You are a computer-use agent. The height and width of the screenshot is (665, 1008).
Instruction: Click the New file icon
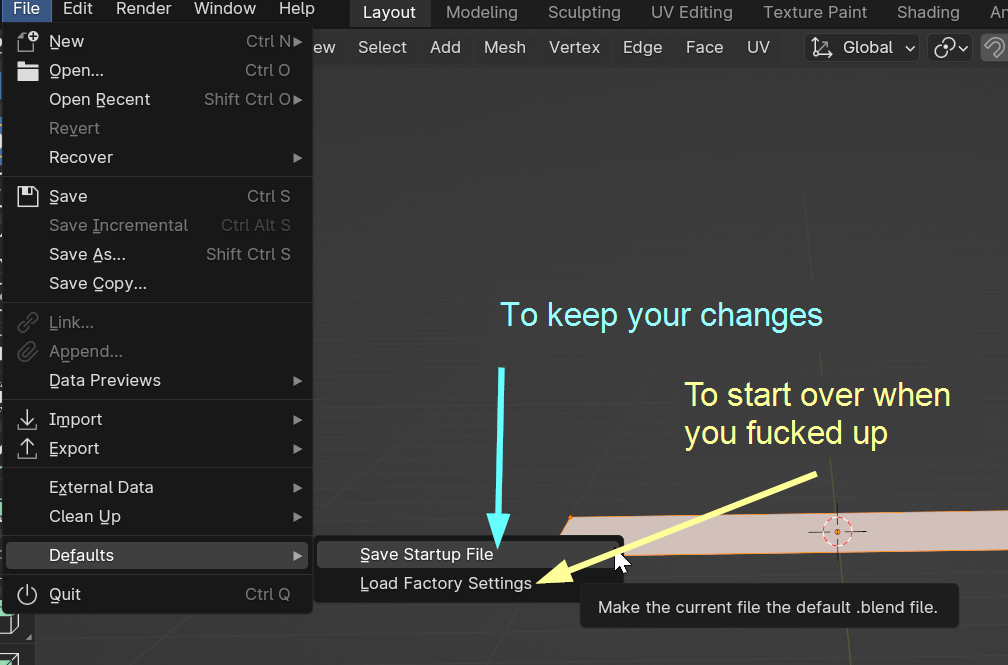click(28, 41)
